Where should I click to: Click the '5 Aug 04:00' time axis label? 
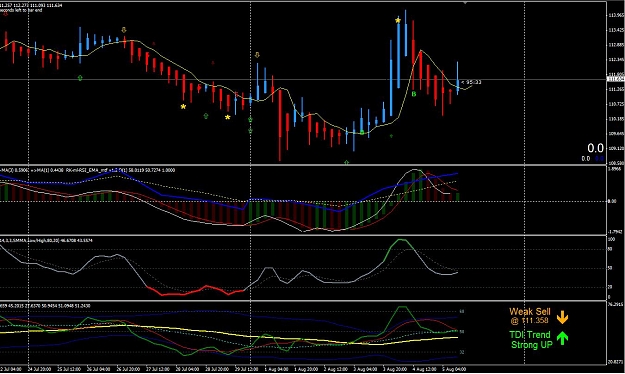(454, 370)
